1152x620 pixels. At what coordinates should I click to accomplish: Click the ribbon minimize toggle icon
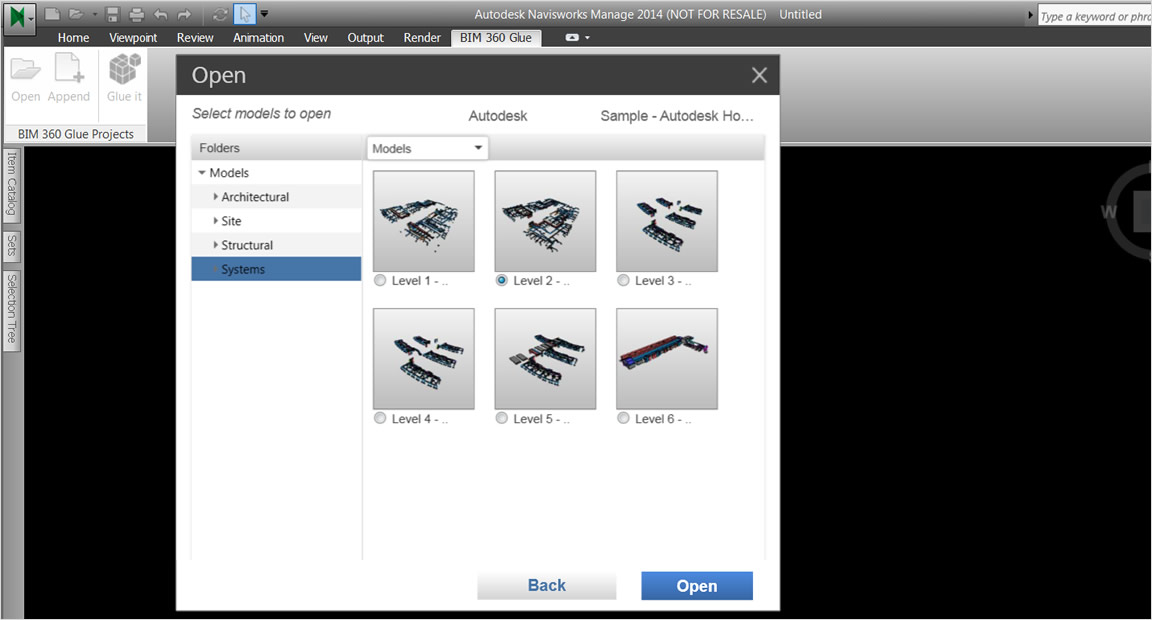coord(572,37)
